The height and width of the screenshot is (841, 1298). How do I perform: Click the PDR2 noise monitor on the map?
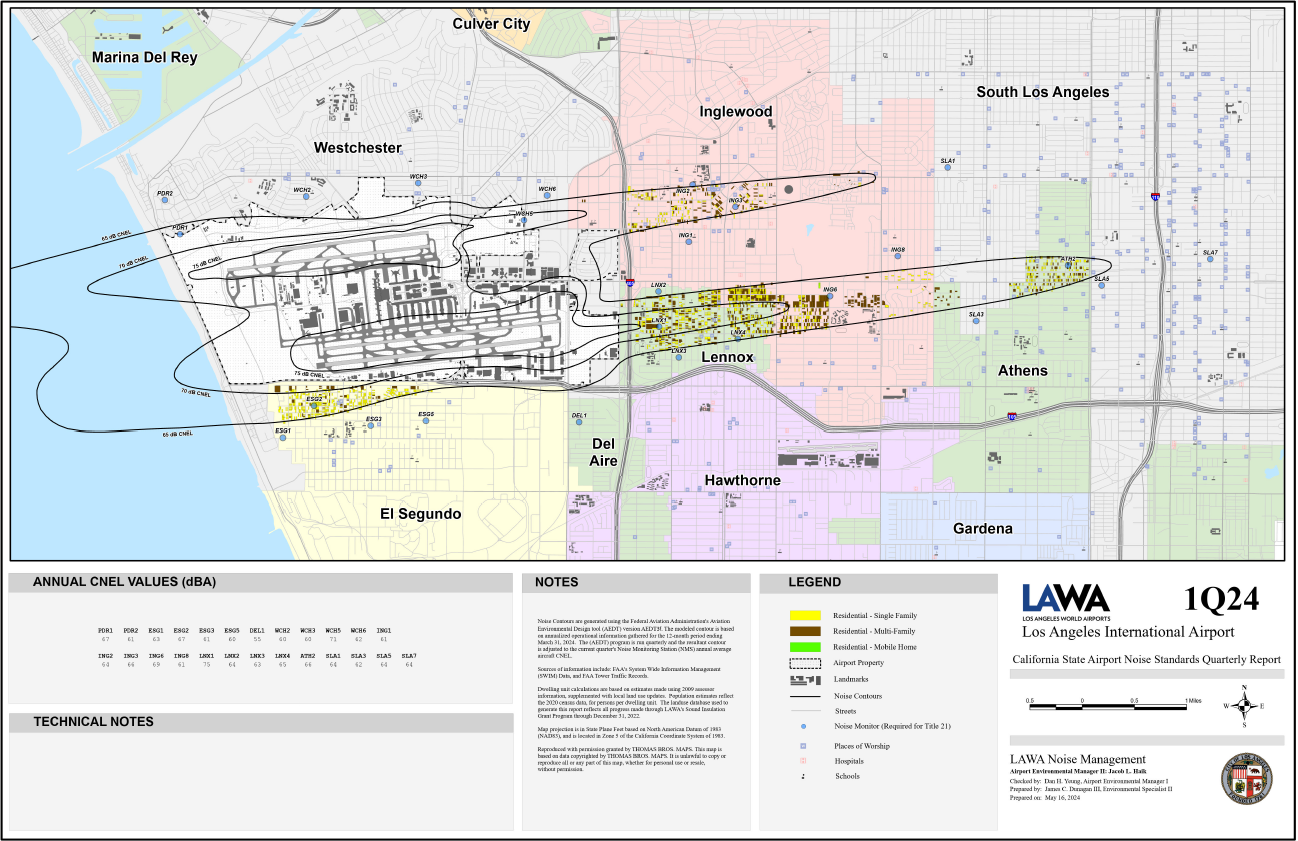[166, 201]
